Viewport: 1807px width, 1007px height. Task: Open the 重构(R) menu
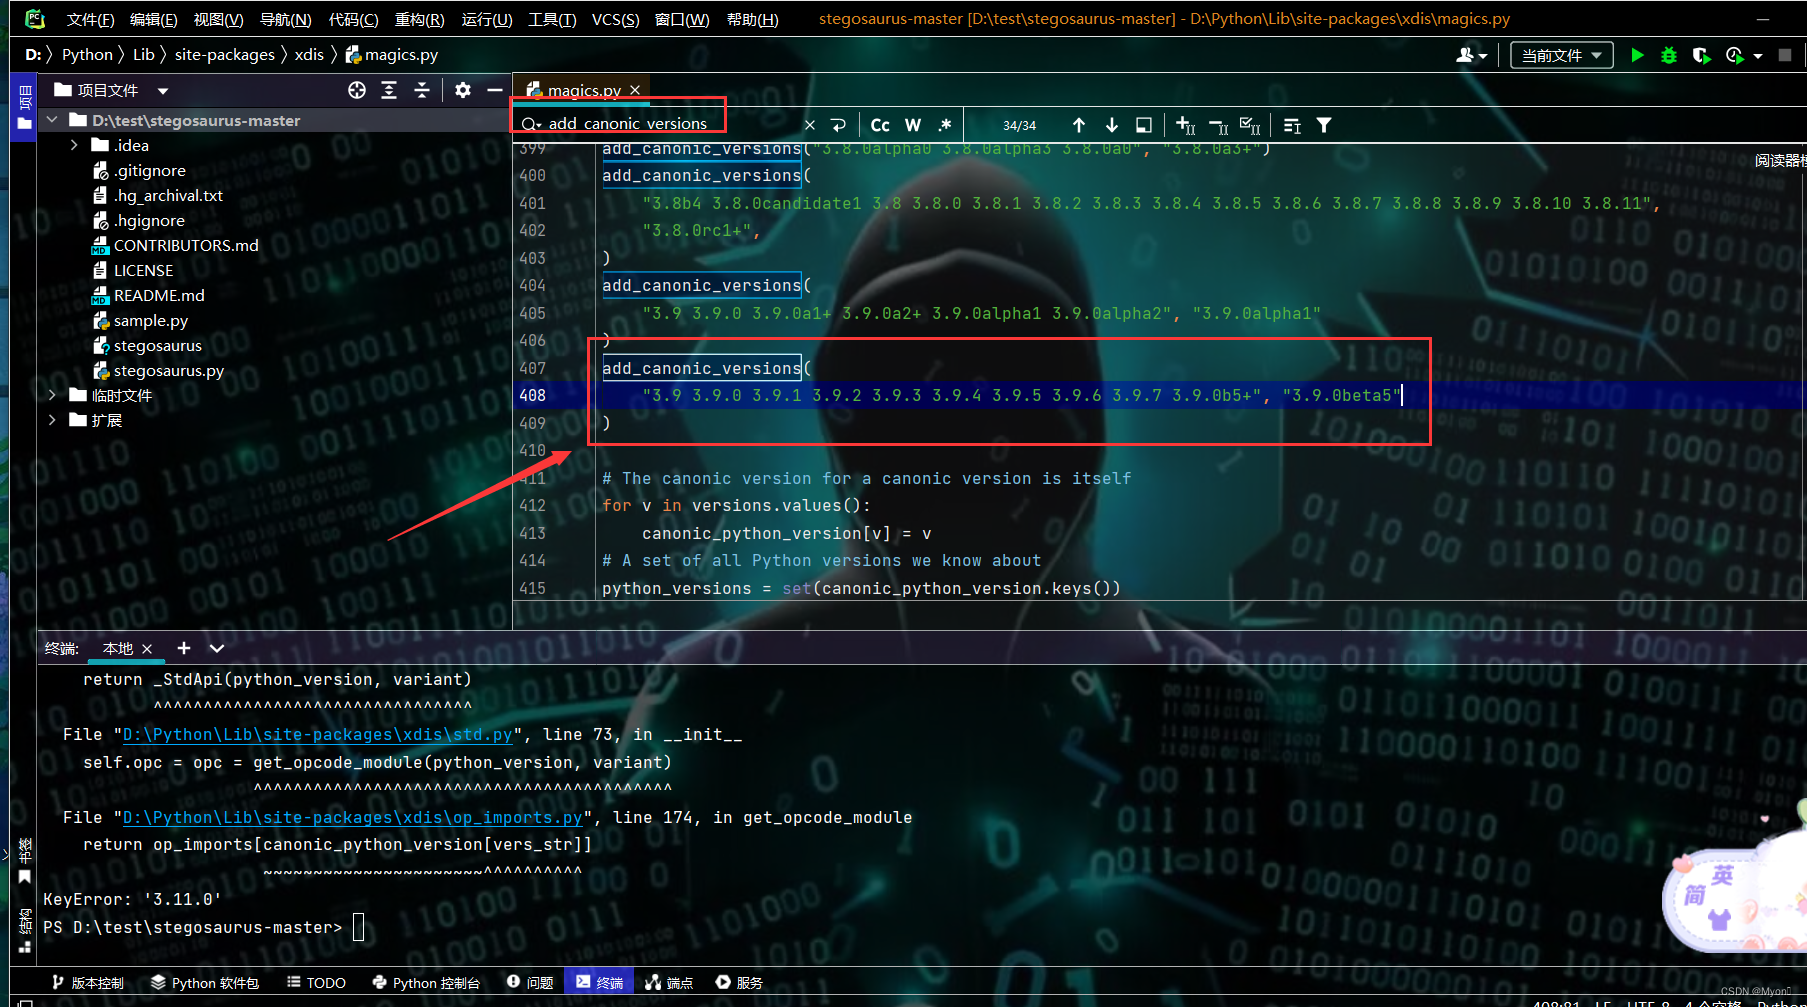pos(420,19)
